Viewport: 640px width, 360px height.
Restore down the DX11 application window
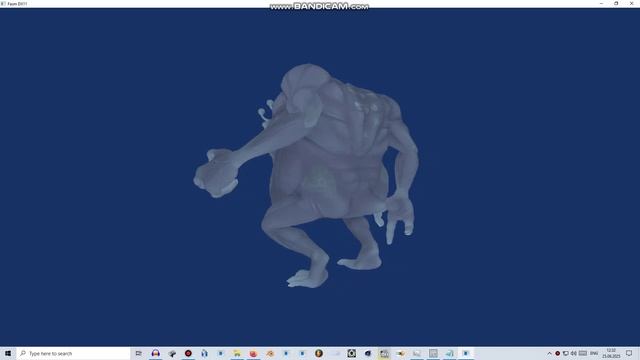point(616,4)
